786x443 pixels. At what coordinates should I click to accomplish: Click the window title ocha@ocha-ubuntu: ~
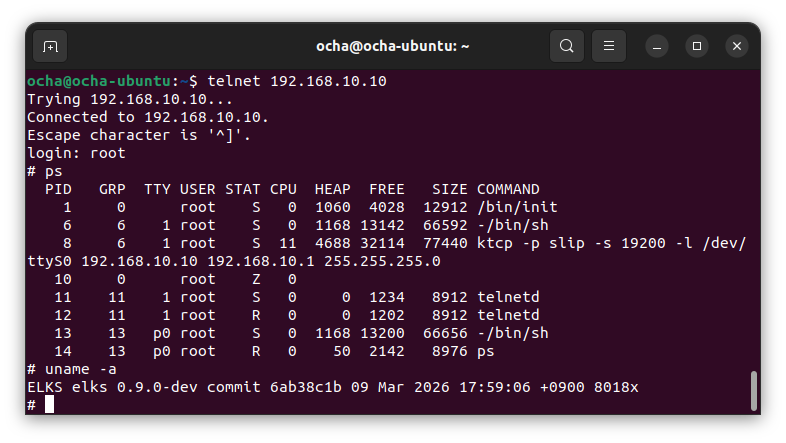pyautogui.click(x=393, y=46)
